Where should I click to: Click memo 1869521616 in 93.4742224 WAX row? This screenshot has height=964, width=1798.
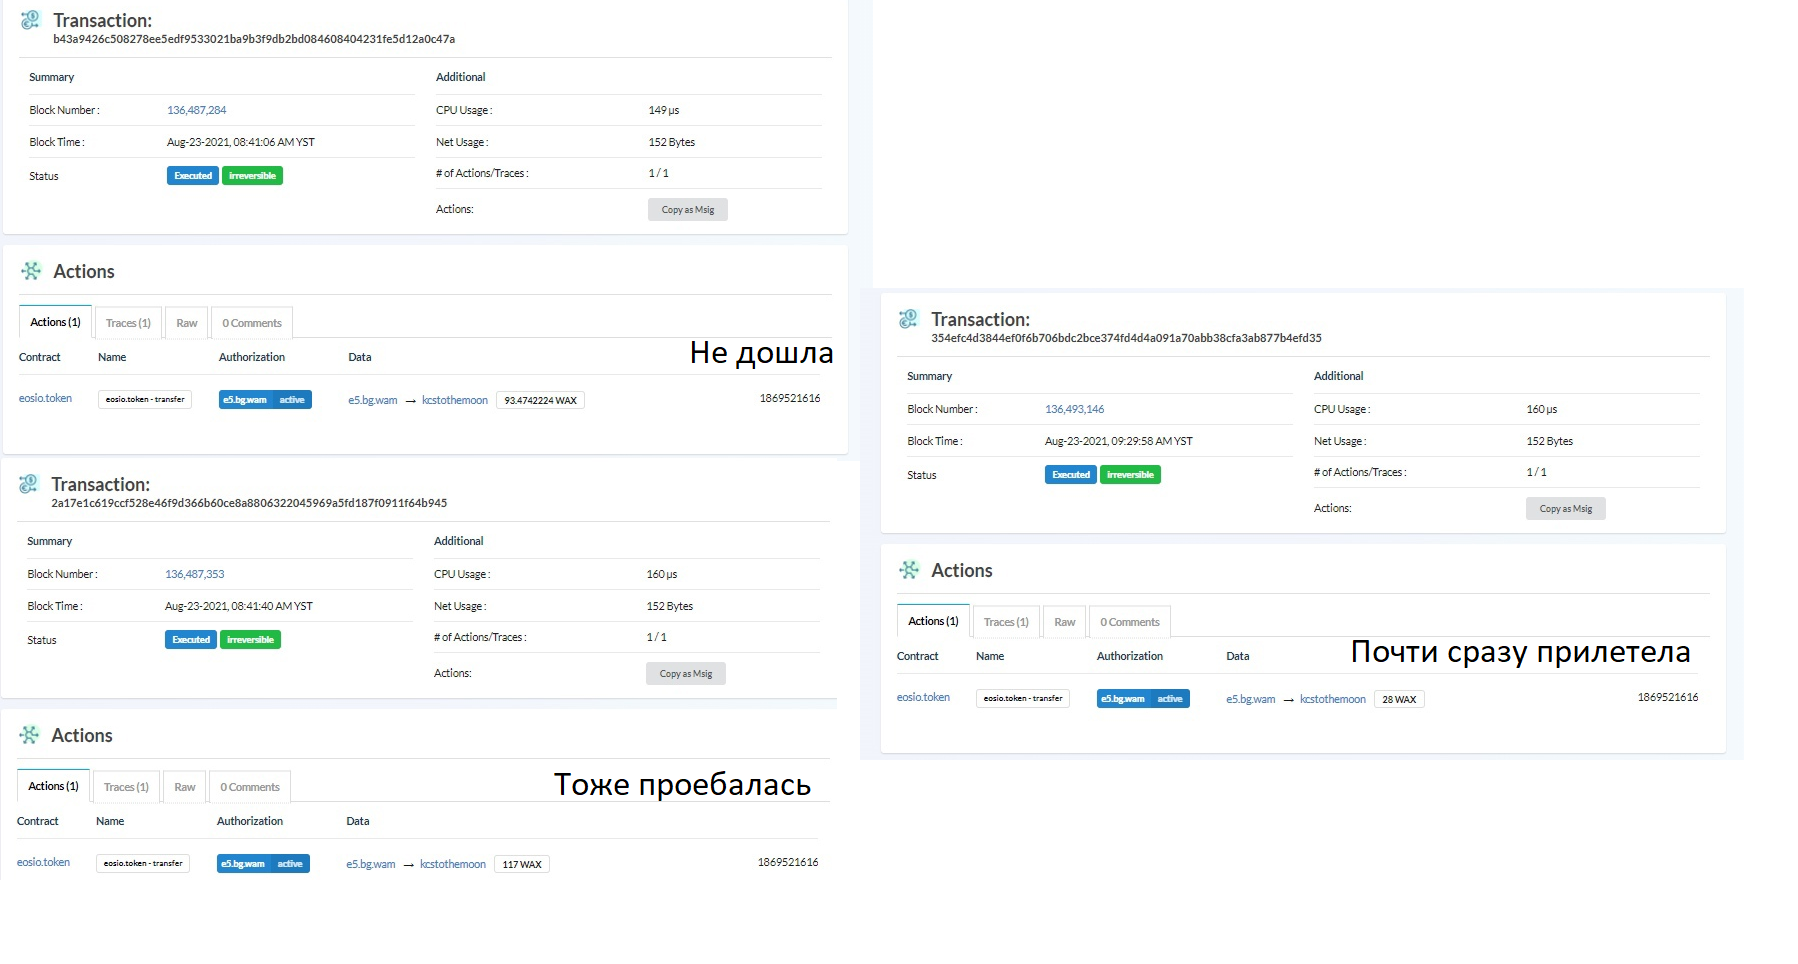pyautogui.click(x=790, y=398)
